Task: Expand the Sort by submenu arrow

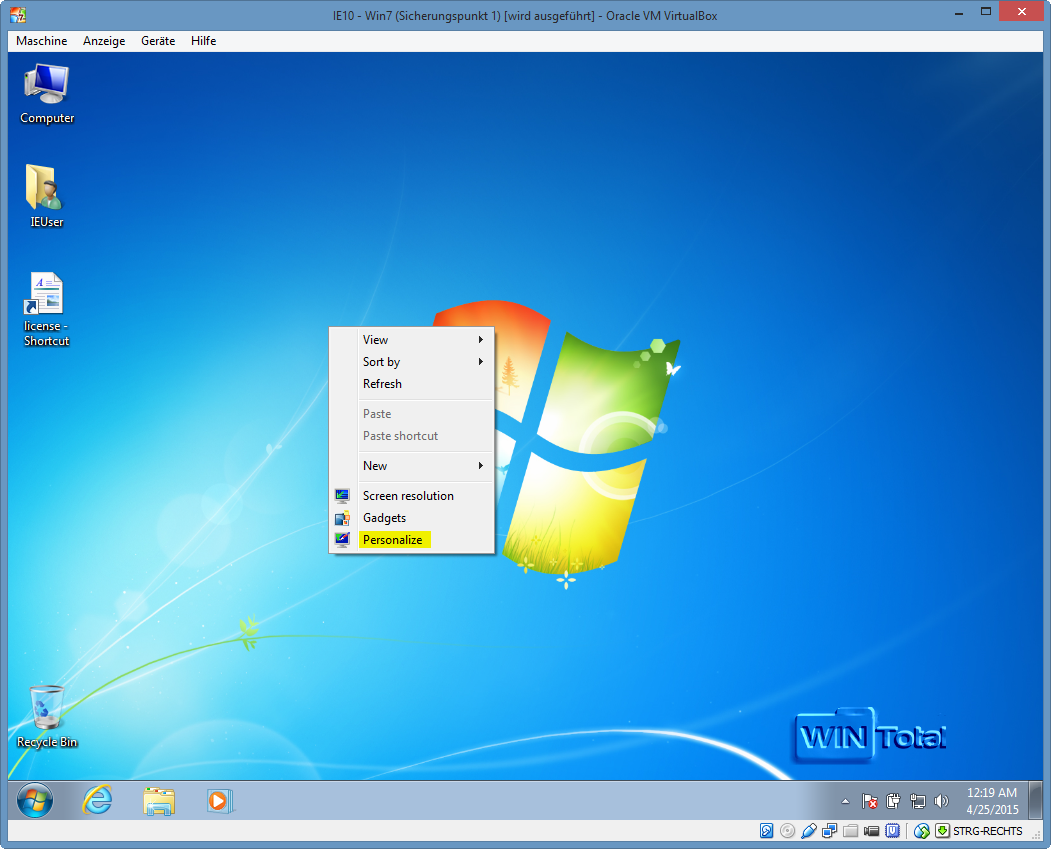Action: point(481,362)
